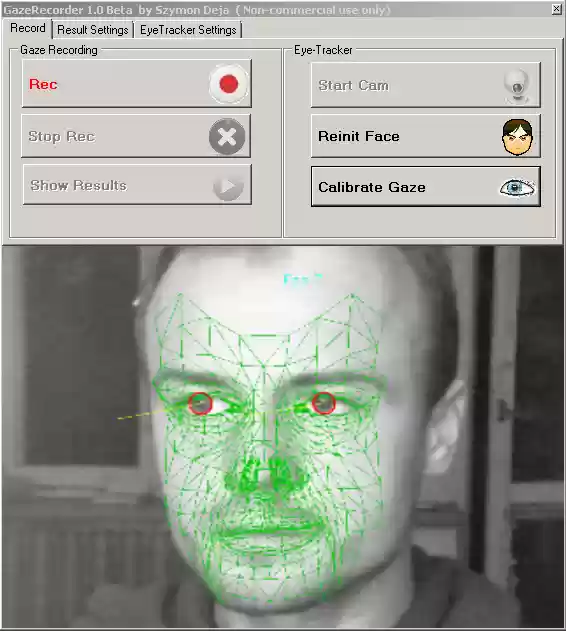Click the gray X stop icon
The image size is (566, 631).
[x=227, y=136]
